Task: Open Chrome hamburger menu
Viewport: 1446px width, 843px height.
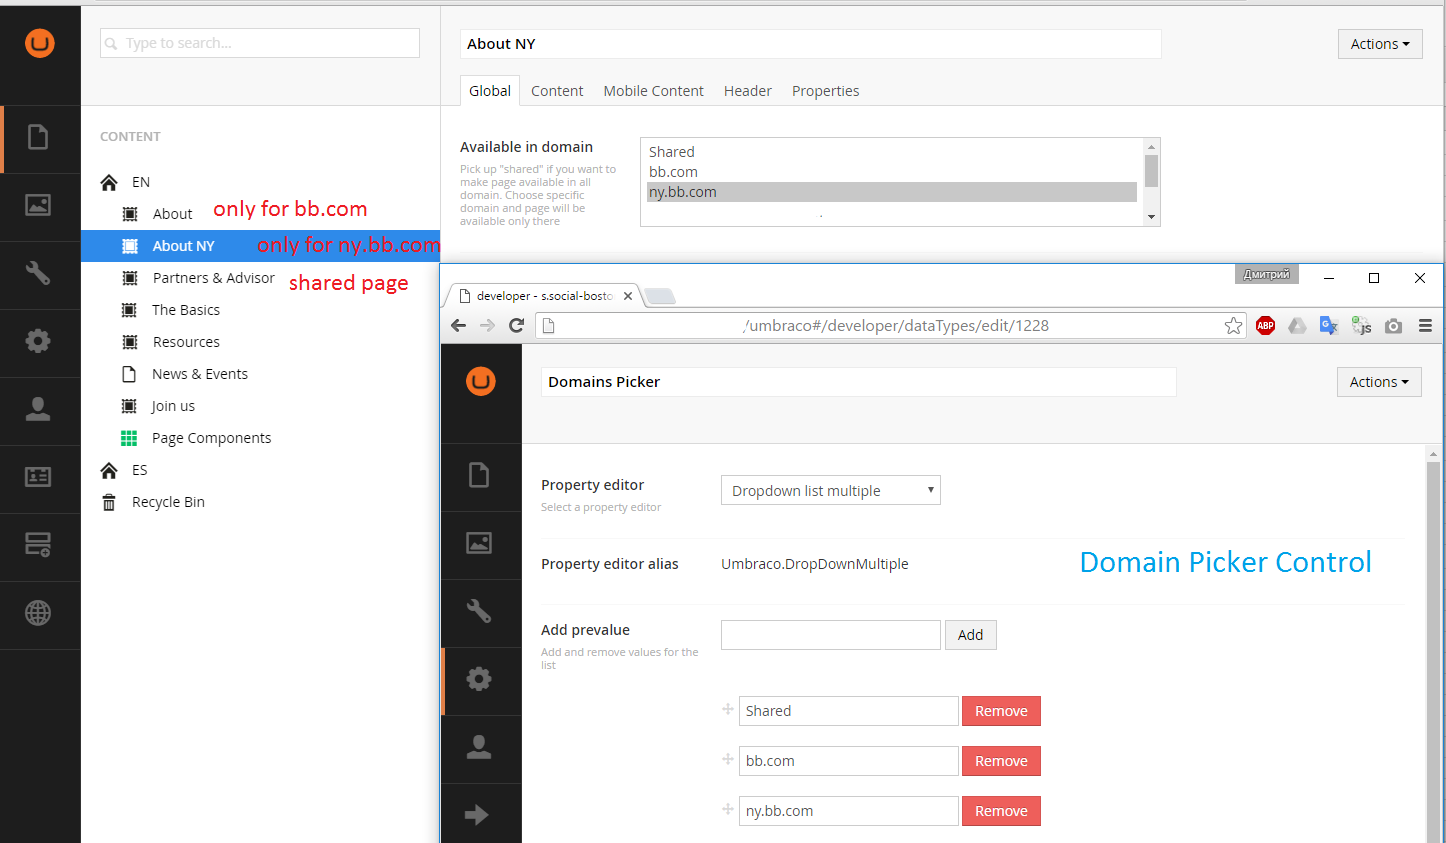Action: (1426, 325)
